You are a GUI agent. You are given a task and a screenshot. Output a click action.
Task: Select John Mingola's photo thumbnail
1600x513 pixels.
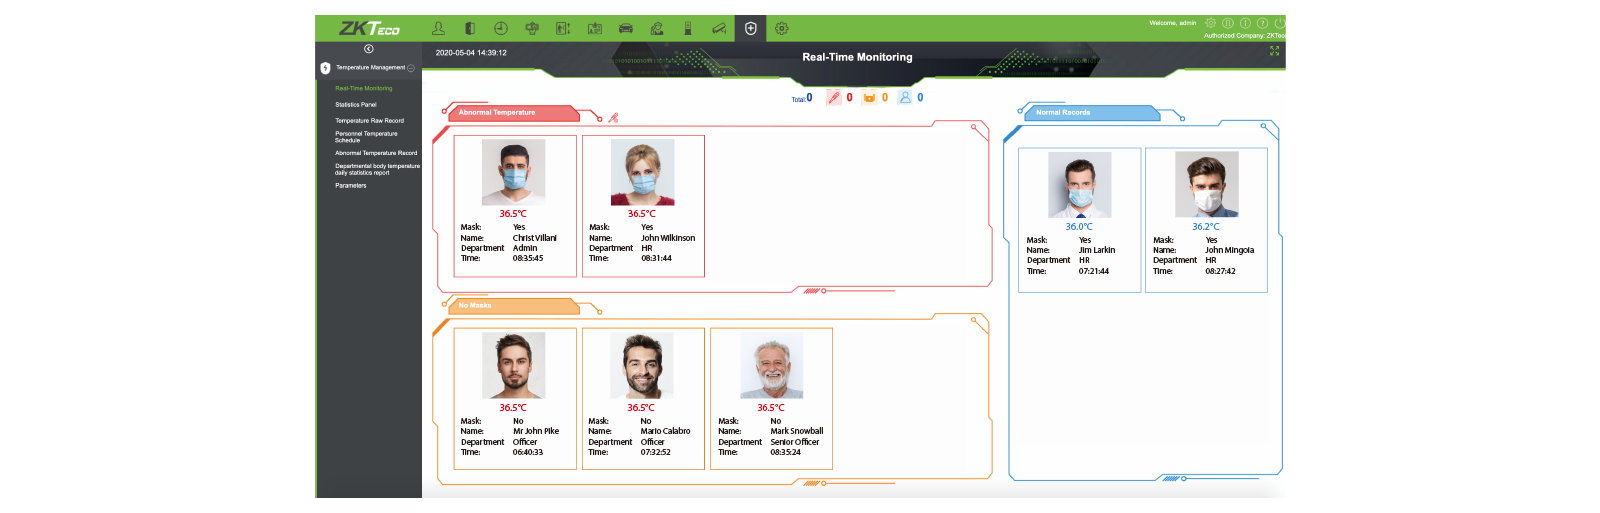[1207, 185]
